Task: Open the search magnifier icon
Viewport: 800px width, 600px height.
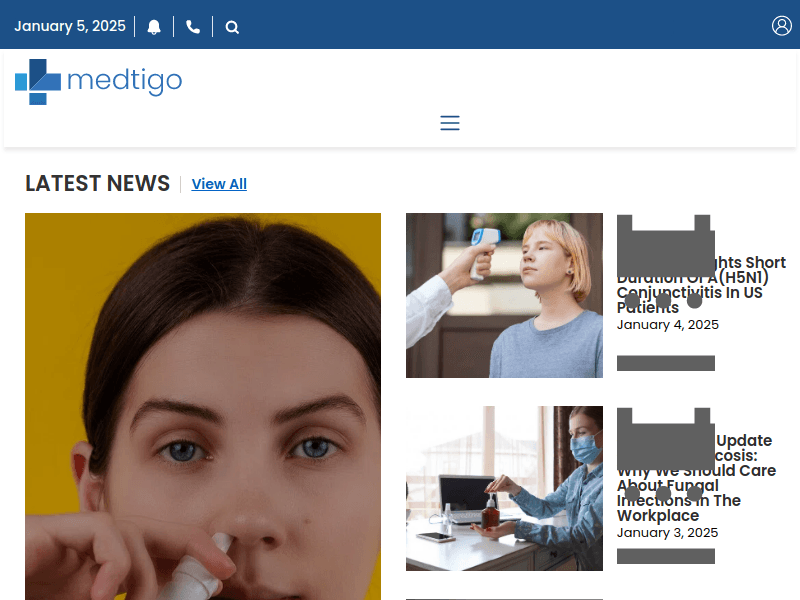Action: click(x=232, y=27)
